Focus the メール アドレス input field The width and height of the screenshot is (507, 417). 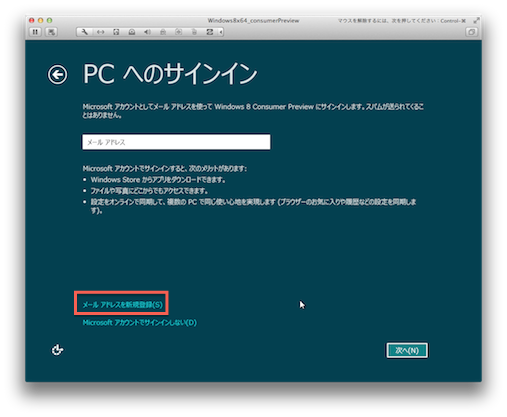coord(176,142)
